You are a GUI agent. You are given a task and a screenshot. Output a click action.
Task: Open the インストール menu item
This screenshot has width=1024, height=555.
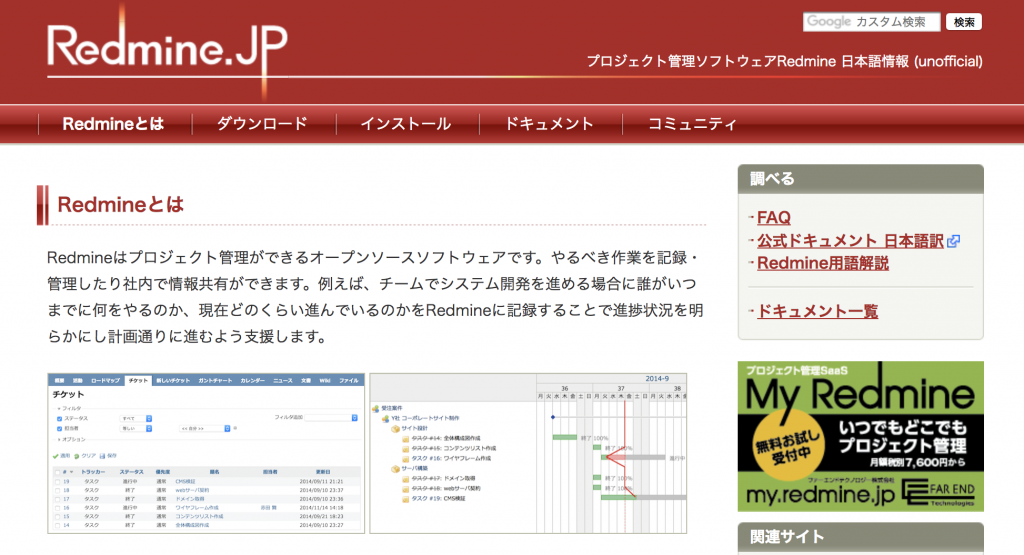[x=406, y=123]
